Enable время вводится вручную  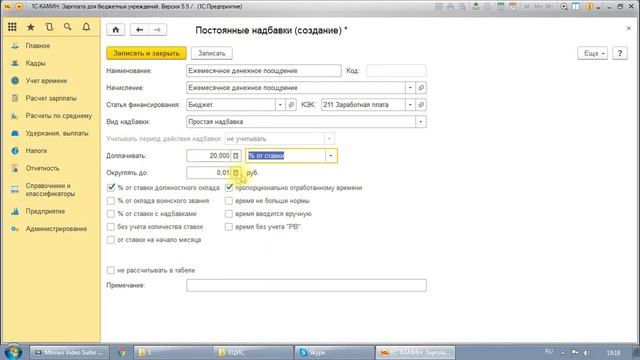coord(229,214)
